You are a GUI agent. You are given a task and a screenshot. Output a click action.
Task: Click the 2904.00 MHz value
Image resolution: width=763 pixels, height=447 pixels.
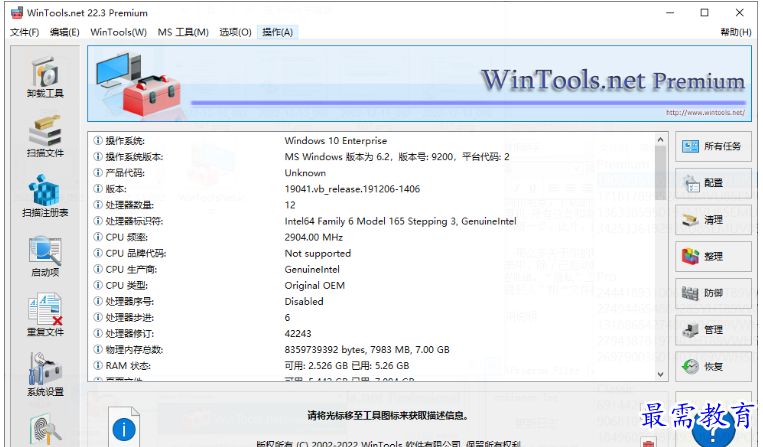(x=314, y=237)
